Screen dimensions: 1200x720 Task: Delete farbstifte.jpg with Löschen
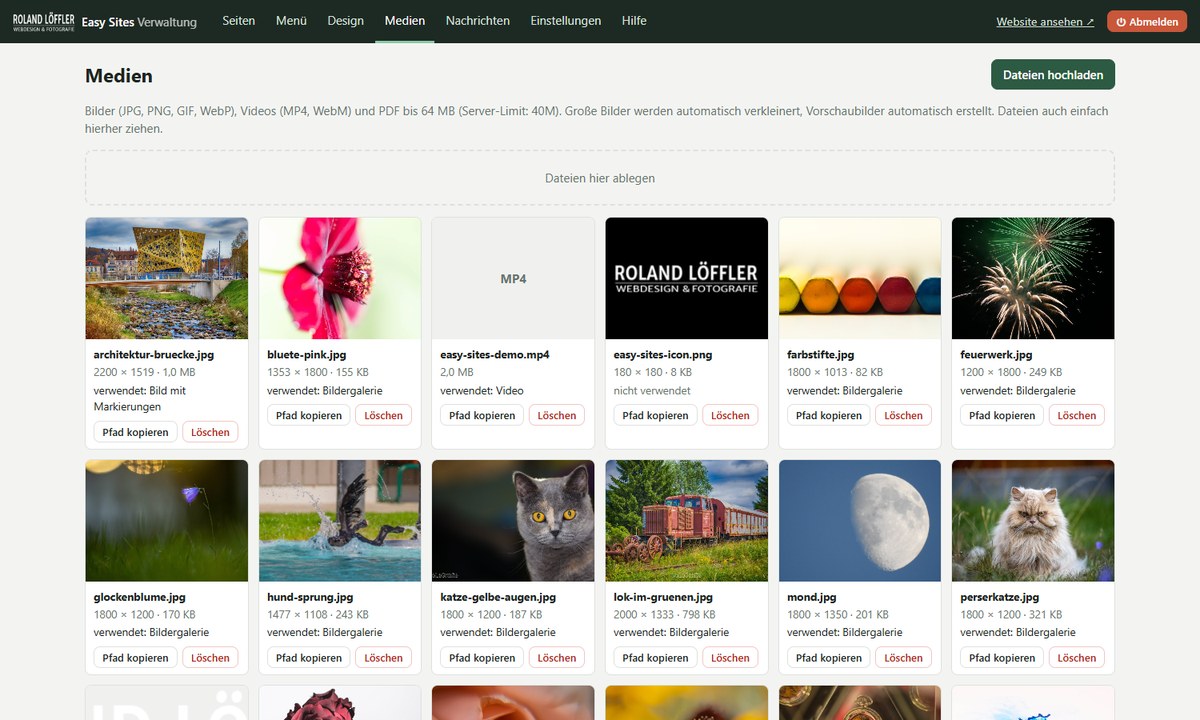click(903, 415)
